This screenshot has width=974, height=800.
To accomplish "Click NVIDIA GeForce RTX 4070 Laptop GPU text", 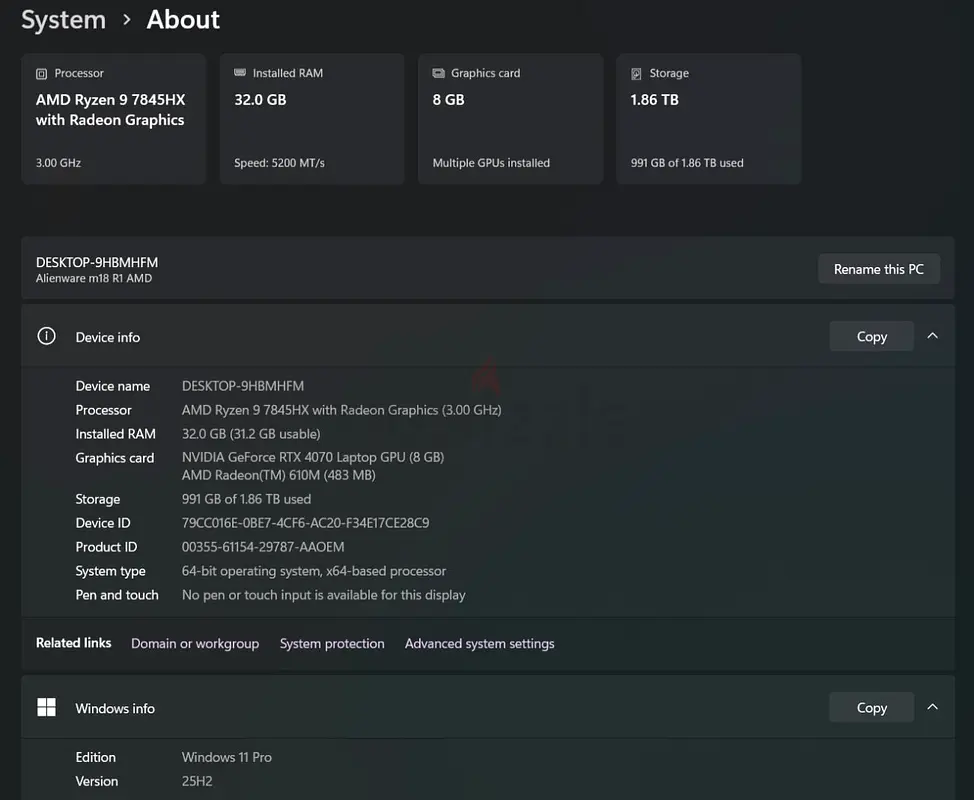I will pyautogui.click(x=312, y=457).
